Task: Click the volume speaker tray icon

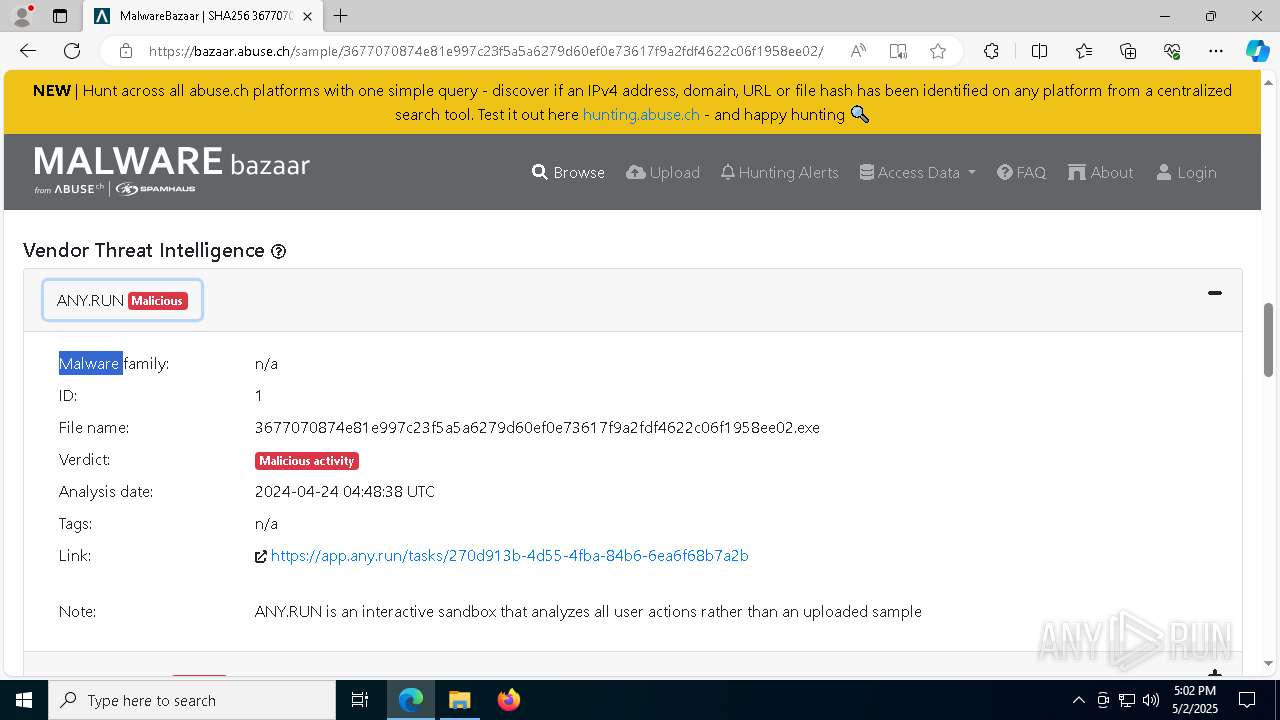Action: pos(1151,700)
